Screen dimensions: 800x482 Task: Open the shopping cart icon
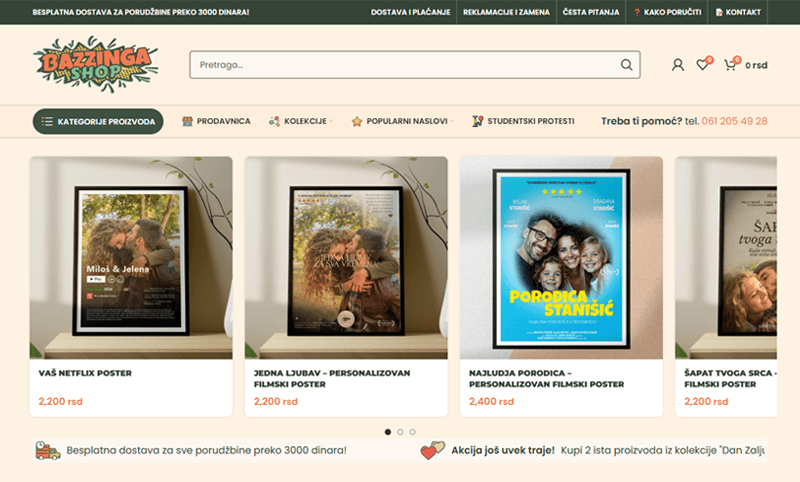coord(730,65)
